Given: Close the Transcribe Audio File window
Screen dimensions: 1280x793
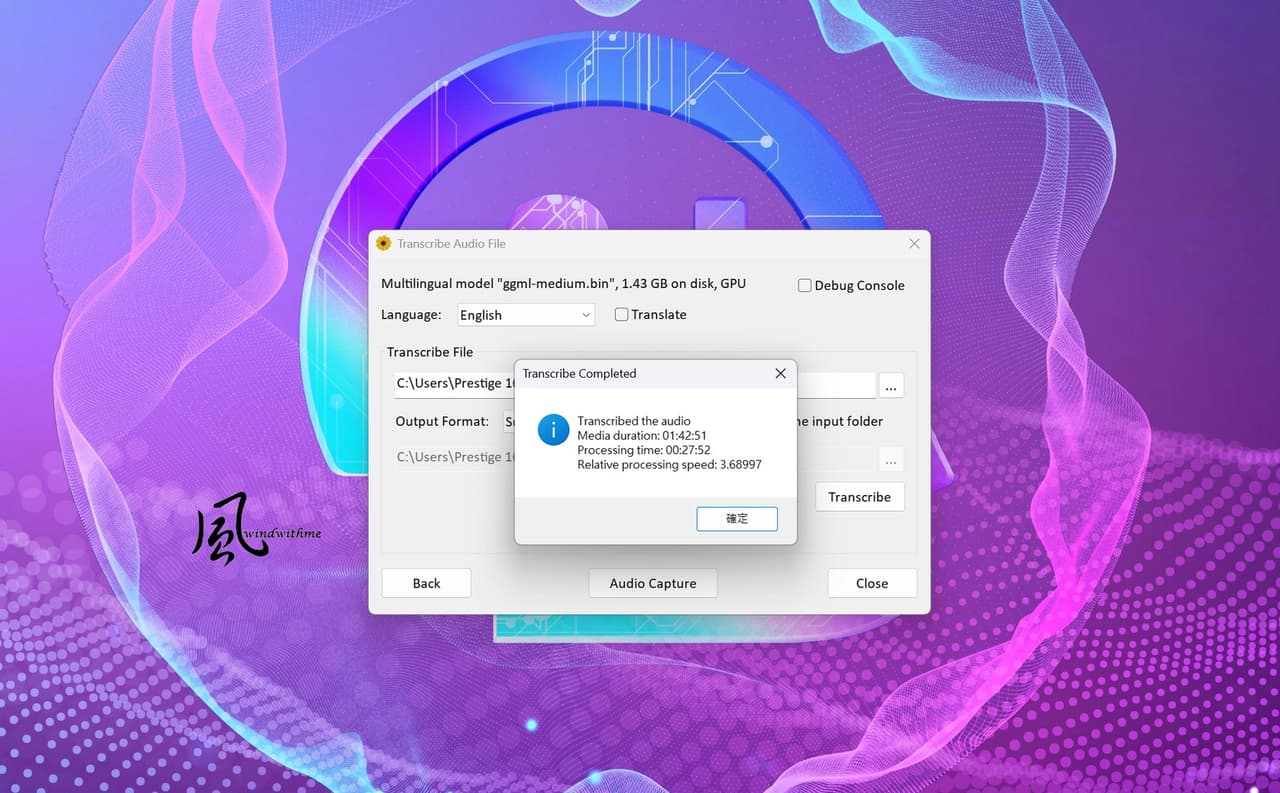Looking at the screenshot, I should pos(914,243).
